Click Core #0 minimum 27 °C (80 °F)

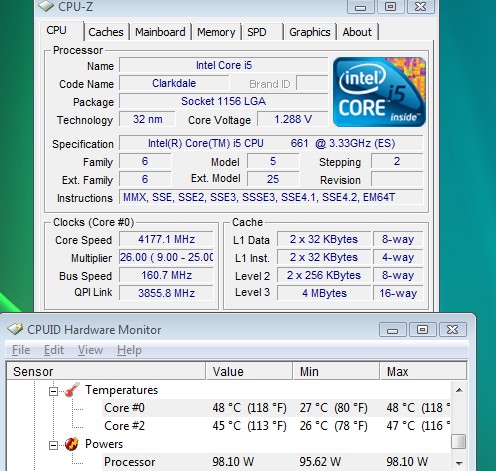(333, 408)
